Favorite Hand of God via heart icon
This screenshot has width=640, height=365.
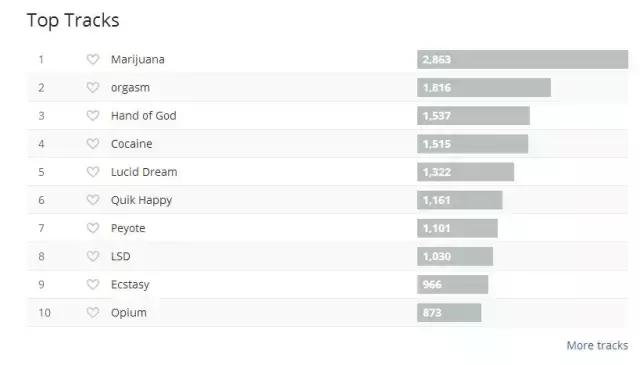pyautogui.click(x=93, y=116)
